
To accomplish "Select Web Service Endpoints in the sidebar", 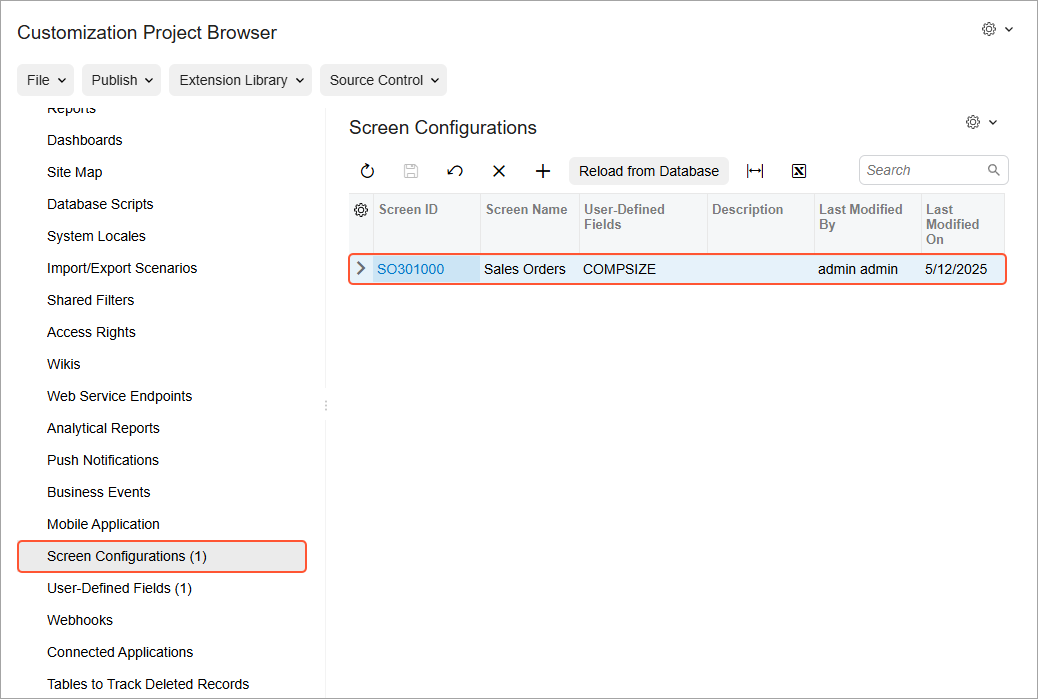I will pos(119,396).
